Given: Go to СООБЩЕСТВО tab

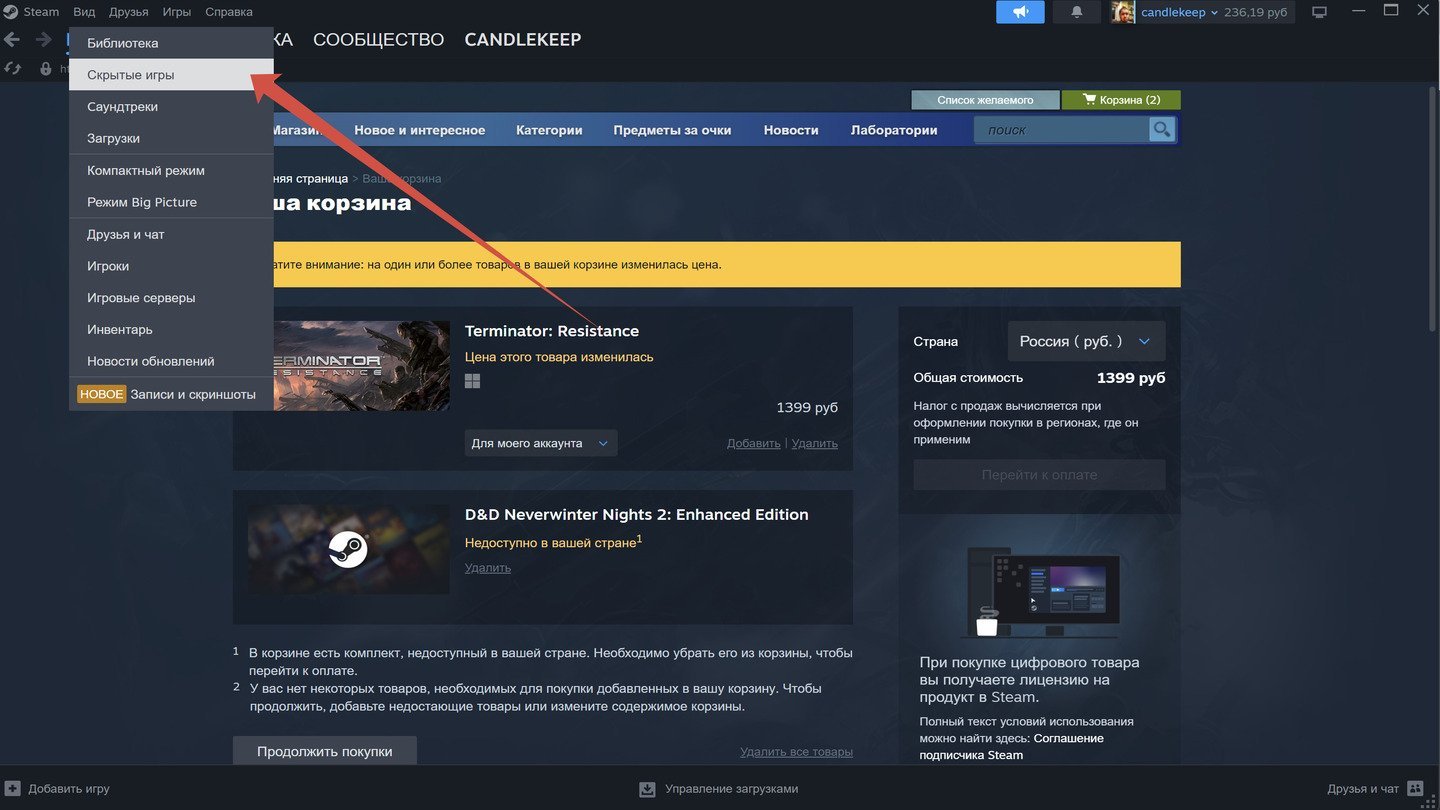Looking at the screenshot, I should click(378, 40).
